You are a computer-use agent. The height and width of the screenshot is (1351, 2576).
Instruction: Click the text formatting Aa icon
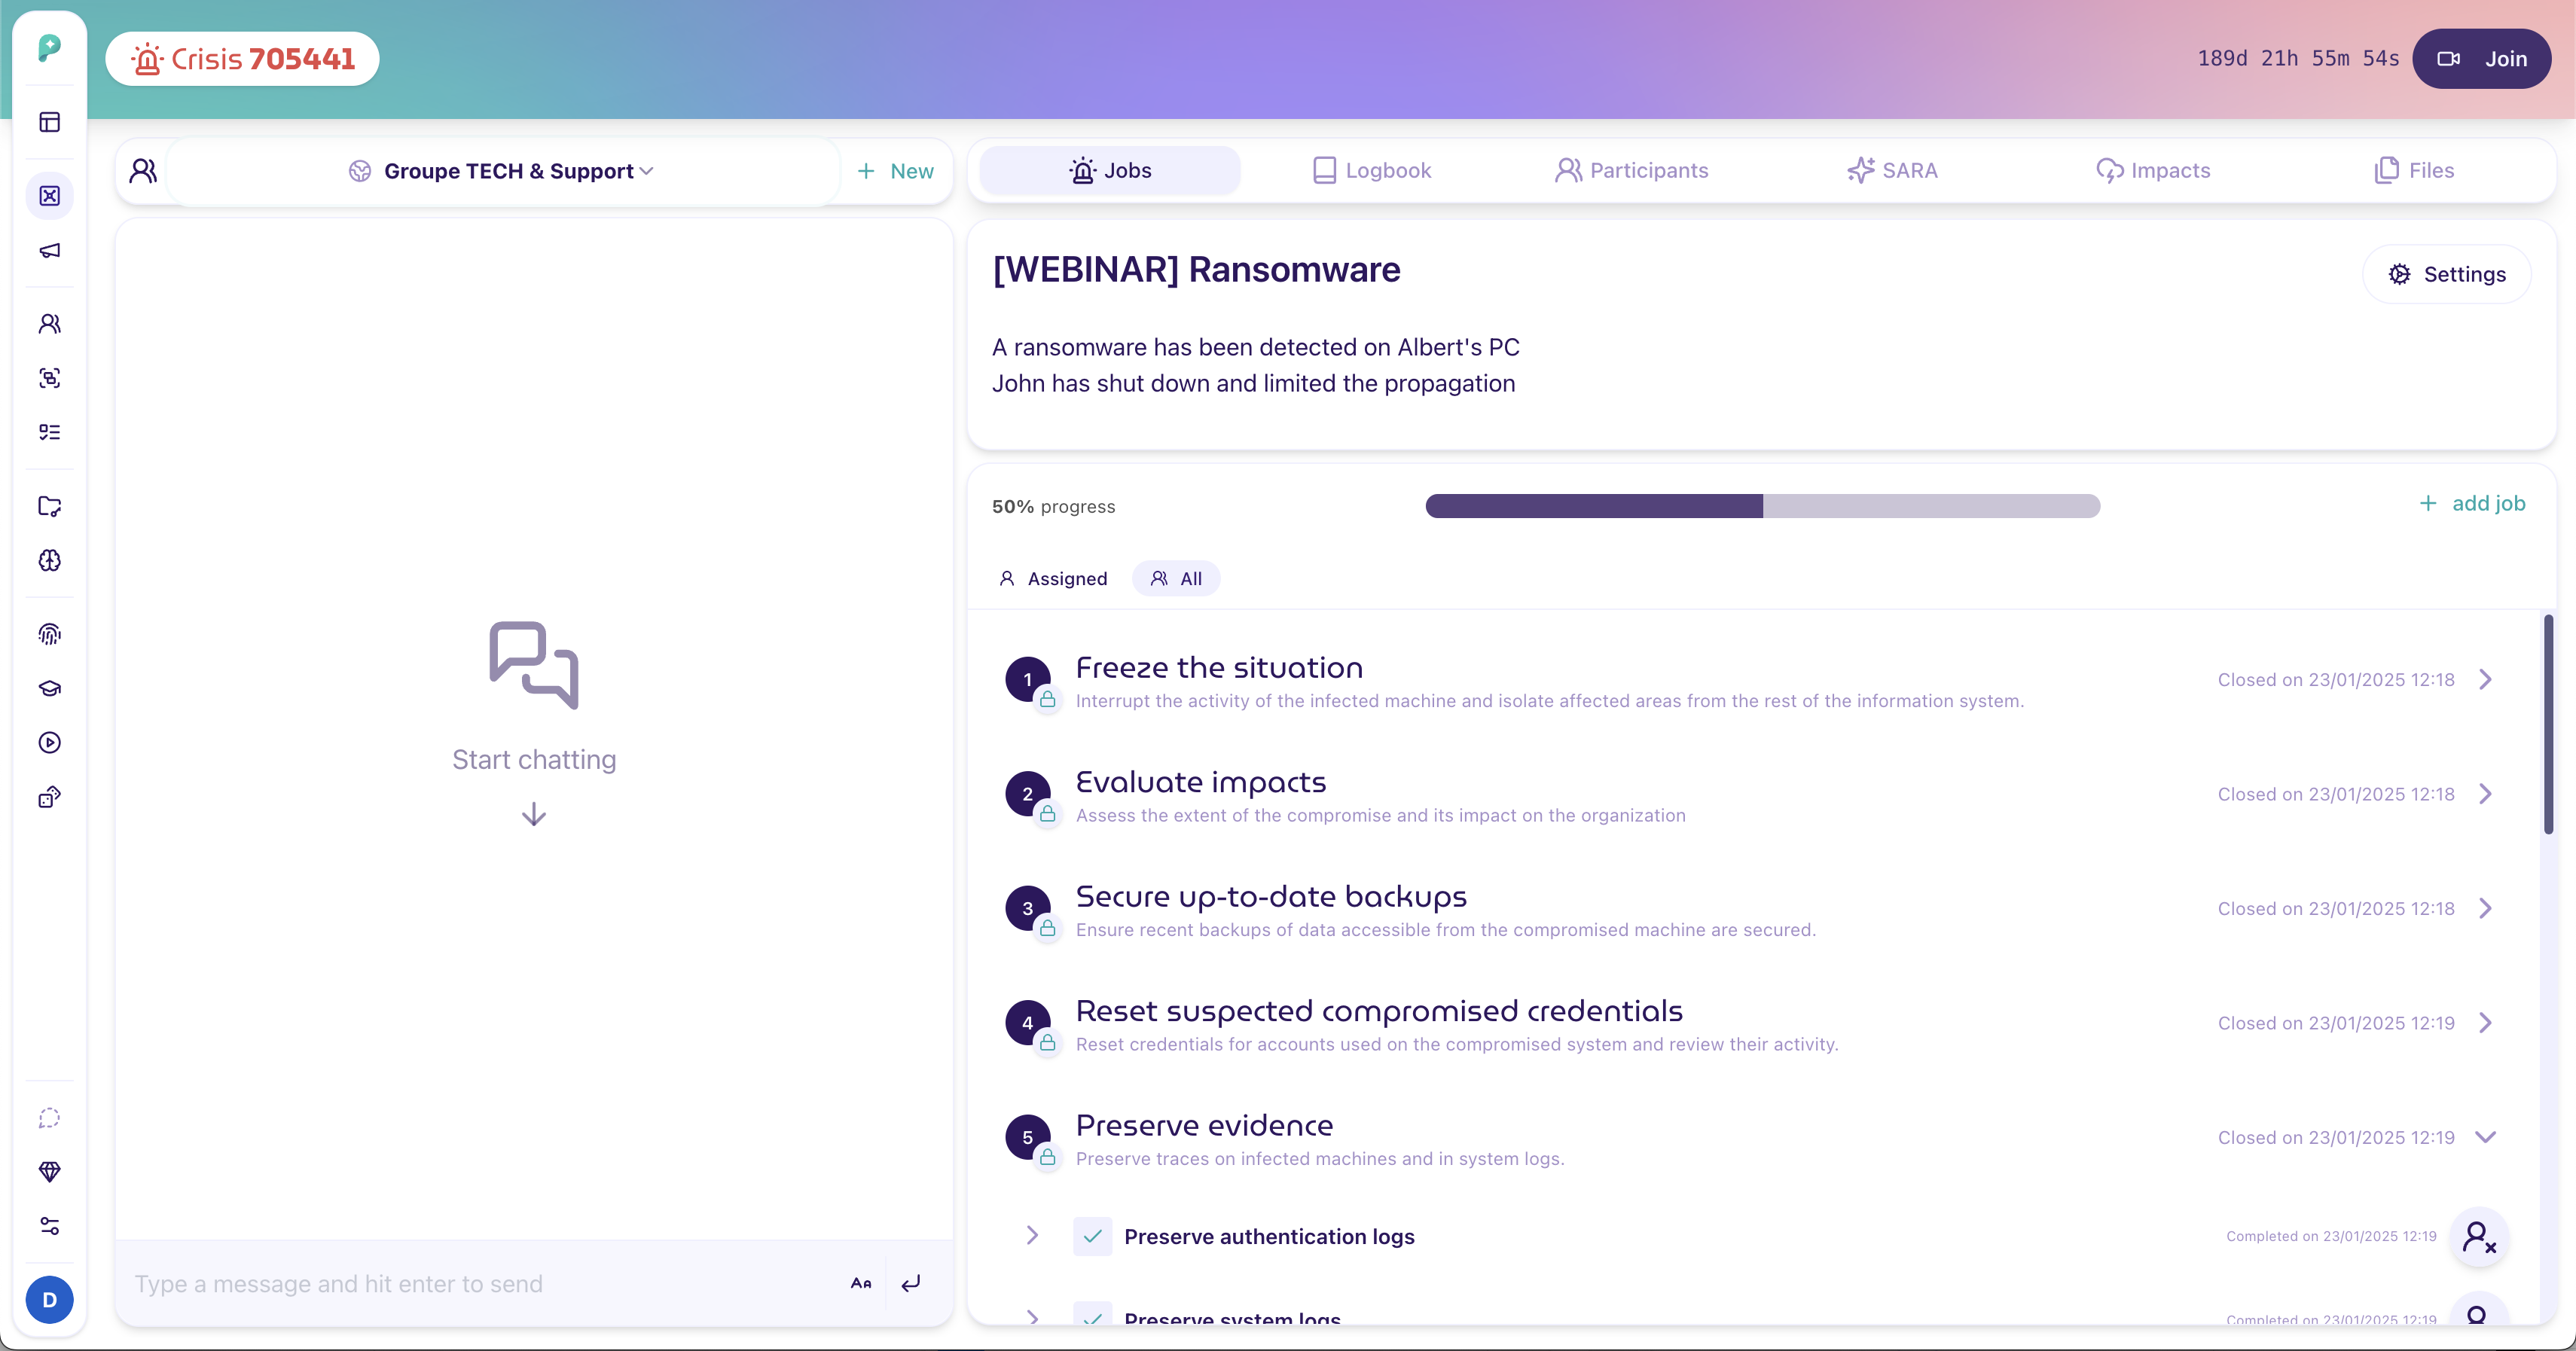pos(861,1283)
